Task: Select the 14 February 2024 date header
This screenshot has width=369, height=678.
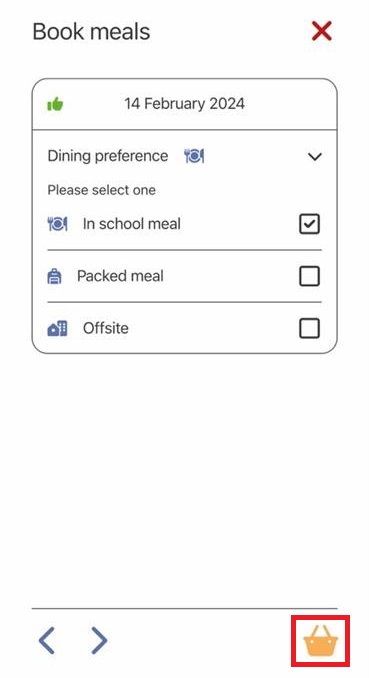Action: click(184, 104)
